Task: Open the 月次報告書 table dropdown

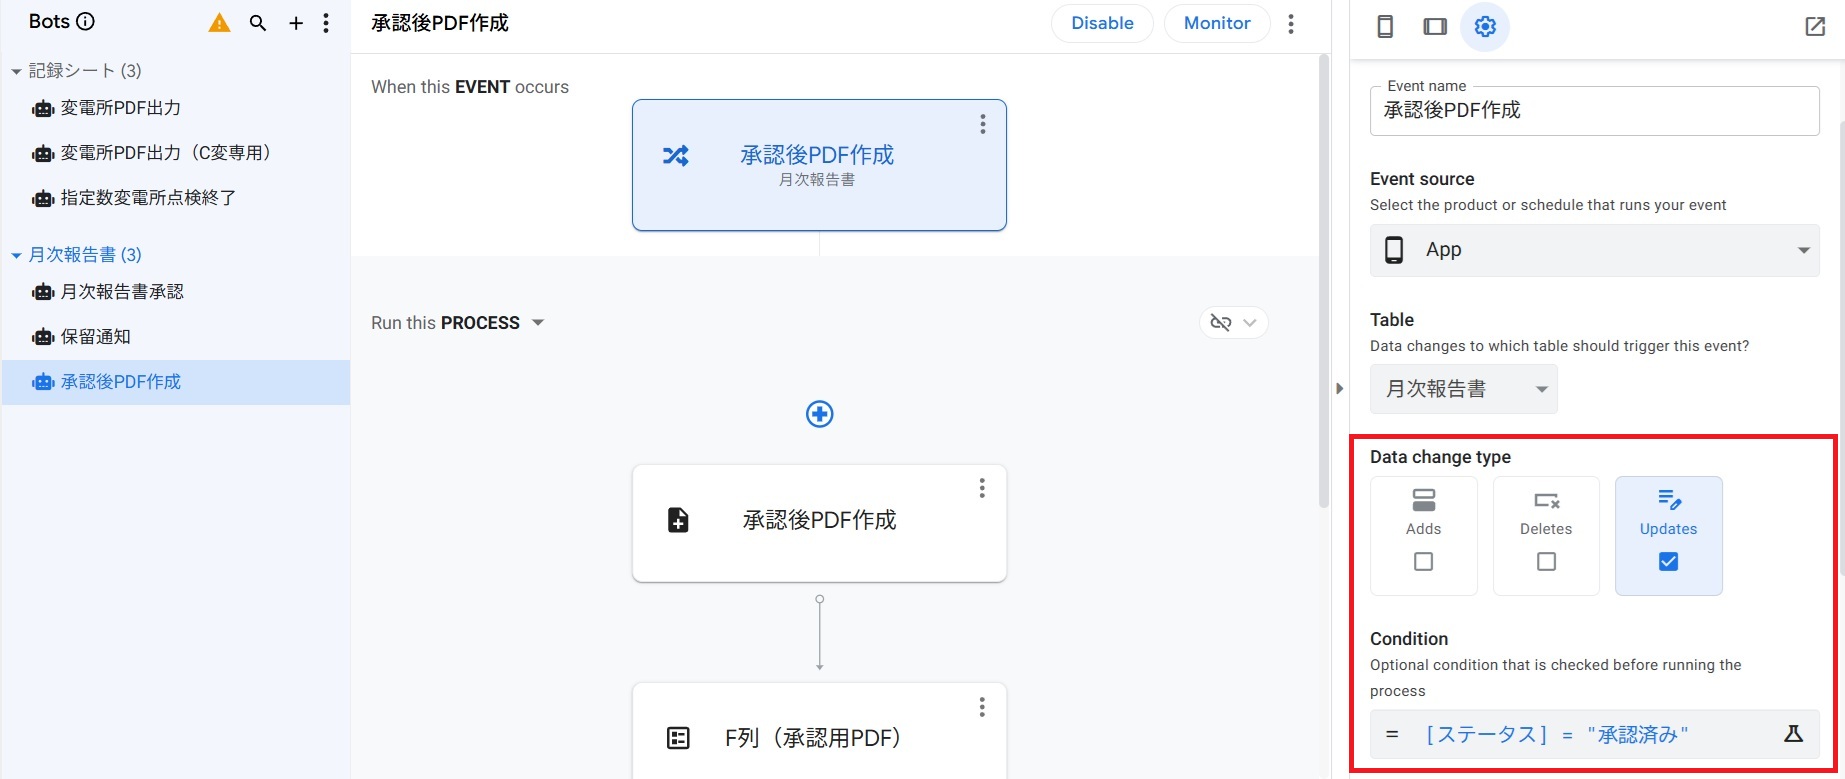Action: pos(1464,389)
